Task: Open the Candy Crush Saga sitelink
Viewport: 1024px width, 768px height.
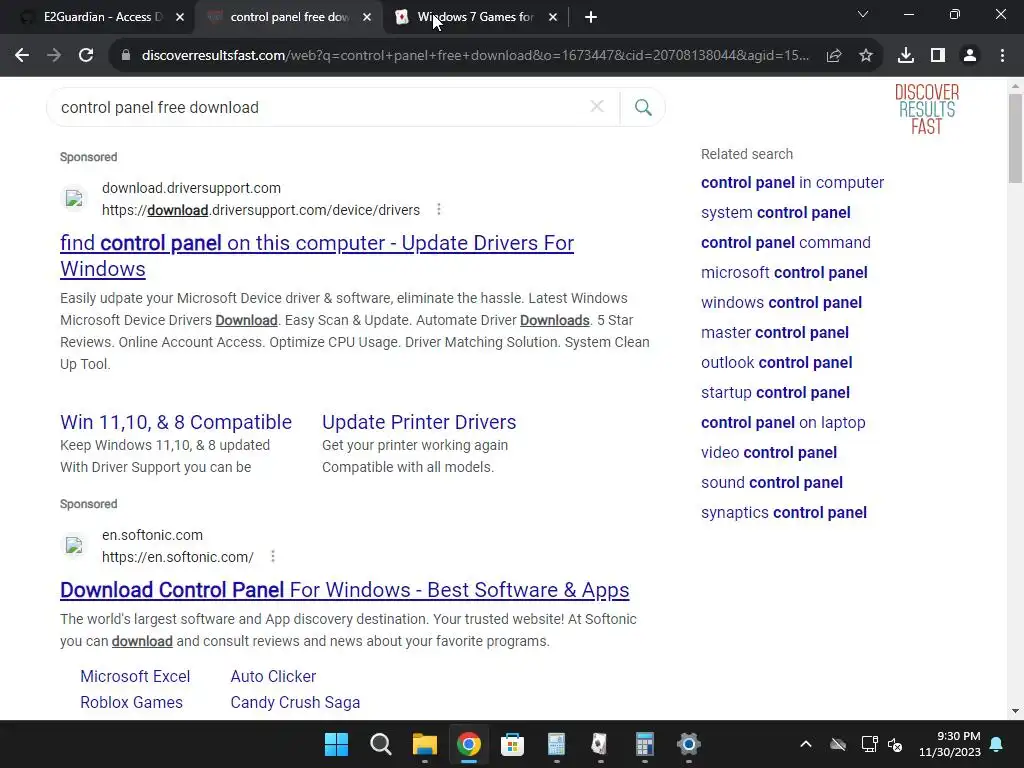Action: 295,702
